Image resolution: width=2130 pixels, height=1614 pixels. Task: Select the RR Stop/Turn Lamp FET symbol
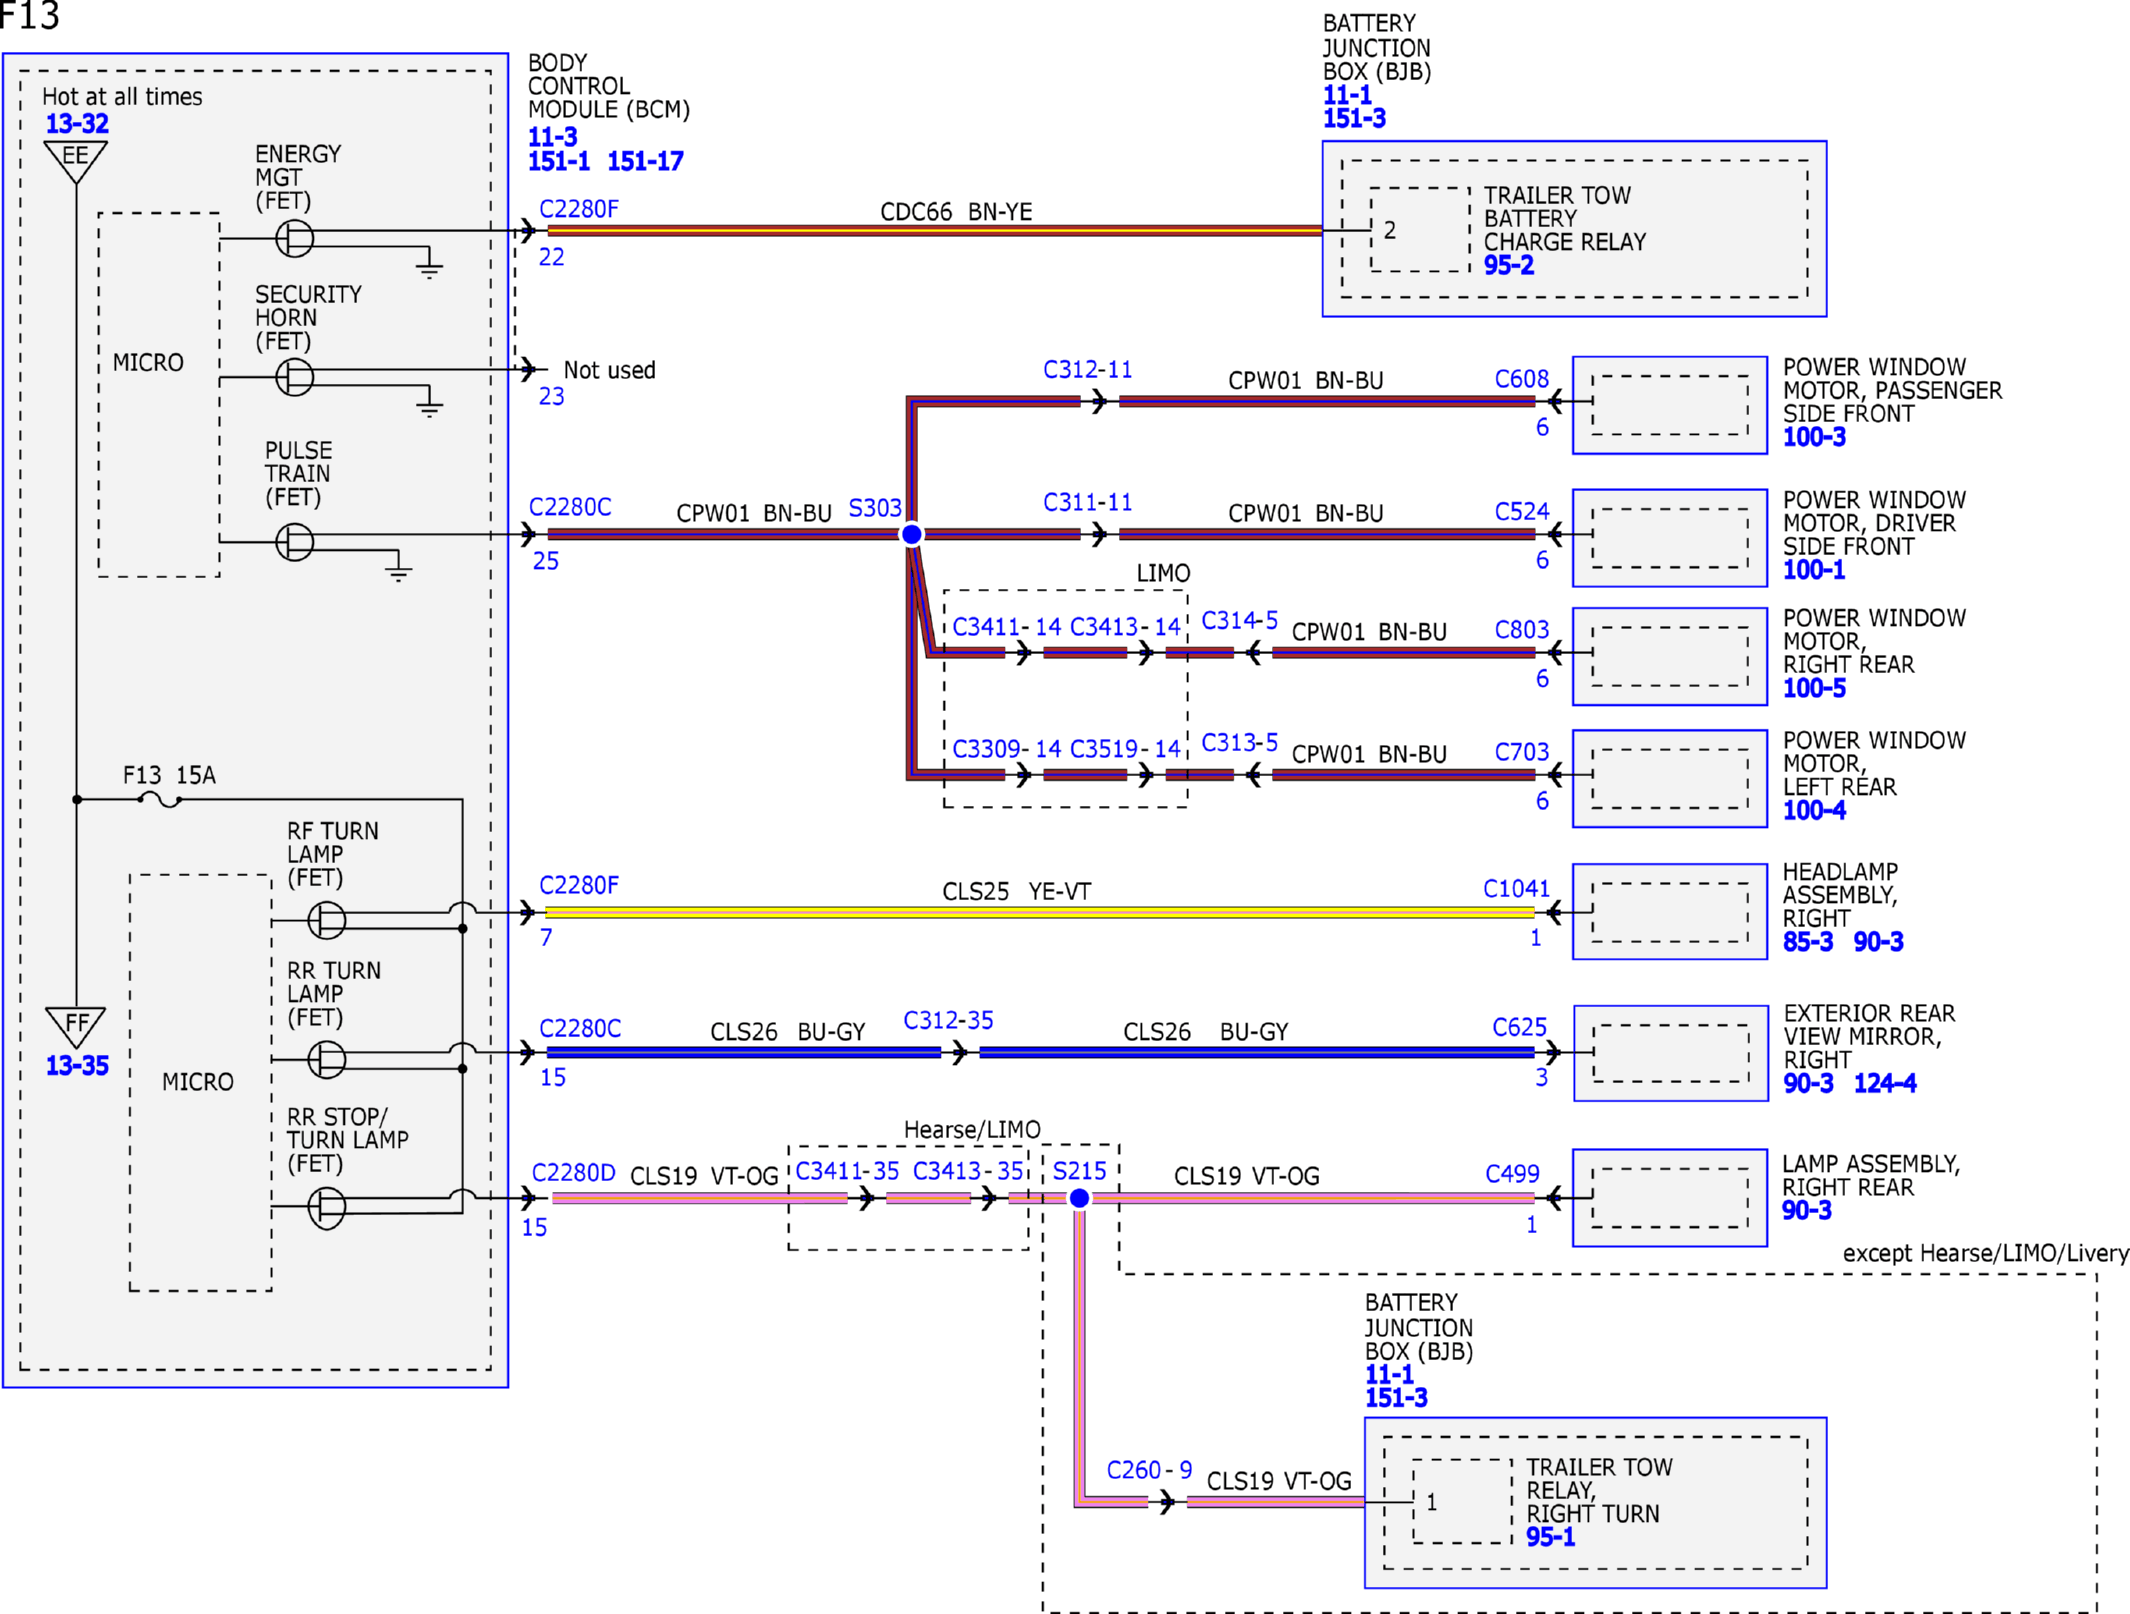[x=327, y=1207]
